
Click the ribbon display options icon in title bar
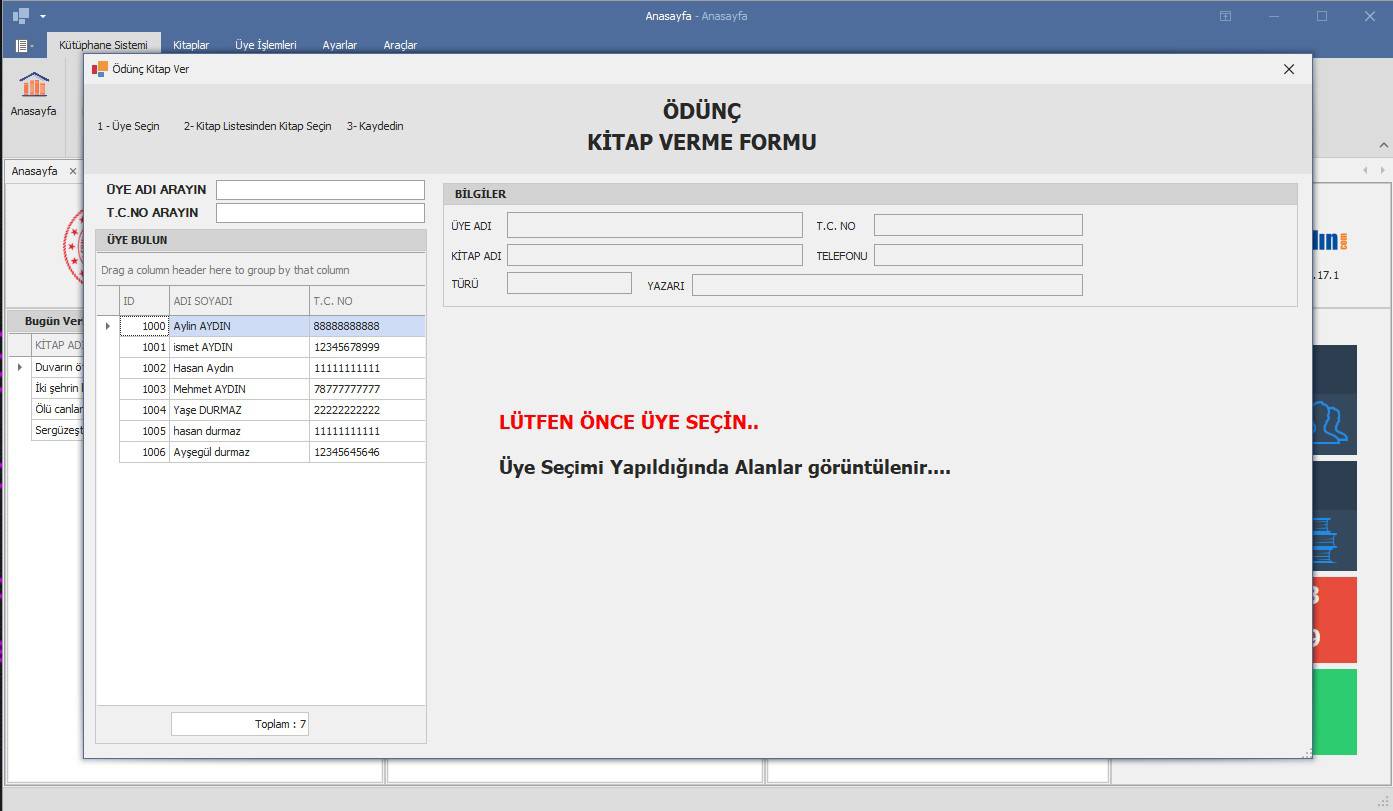1225,16
